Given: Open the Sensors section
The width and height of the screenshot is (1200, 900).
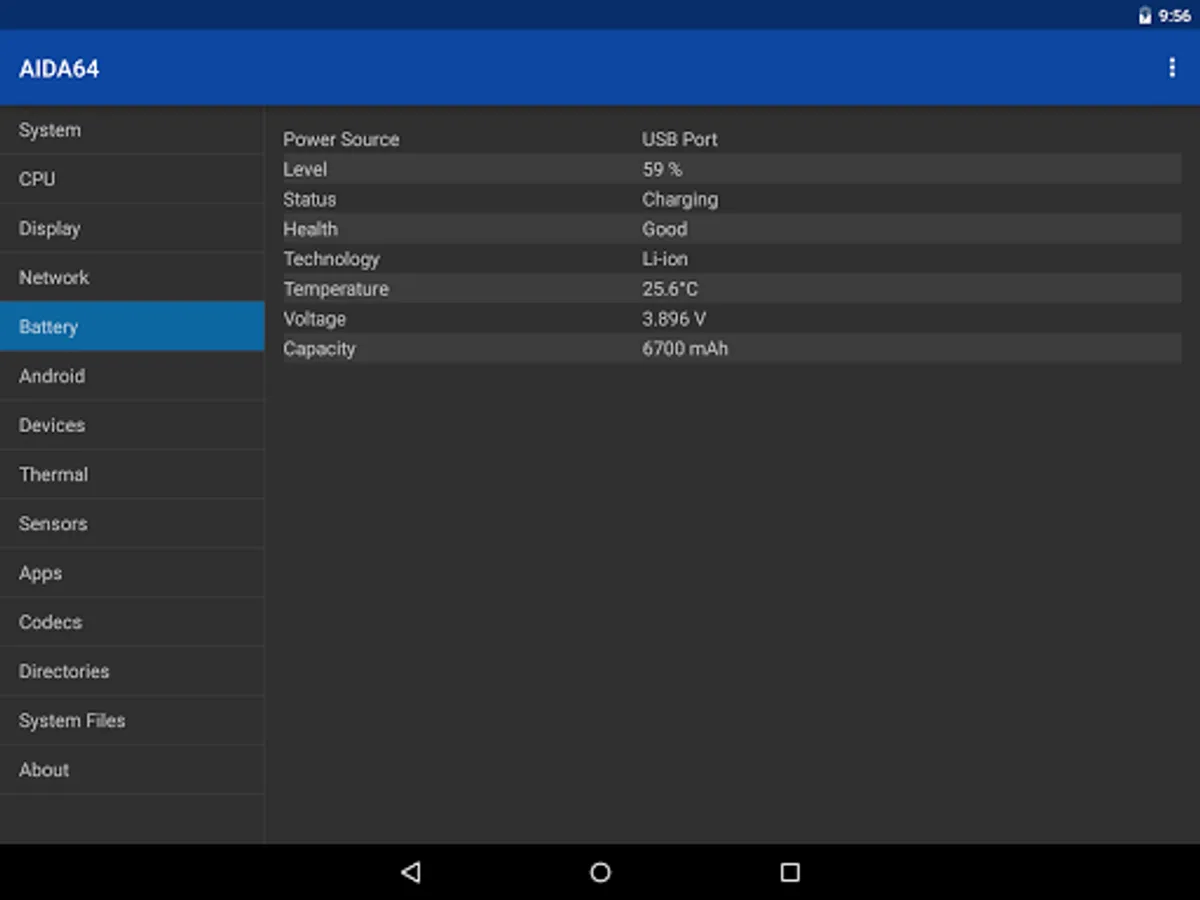Looking at the screenshot, I should pyautogui.click(x=132, y=523).
